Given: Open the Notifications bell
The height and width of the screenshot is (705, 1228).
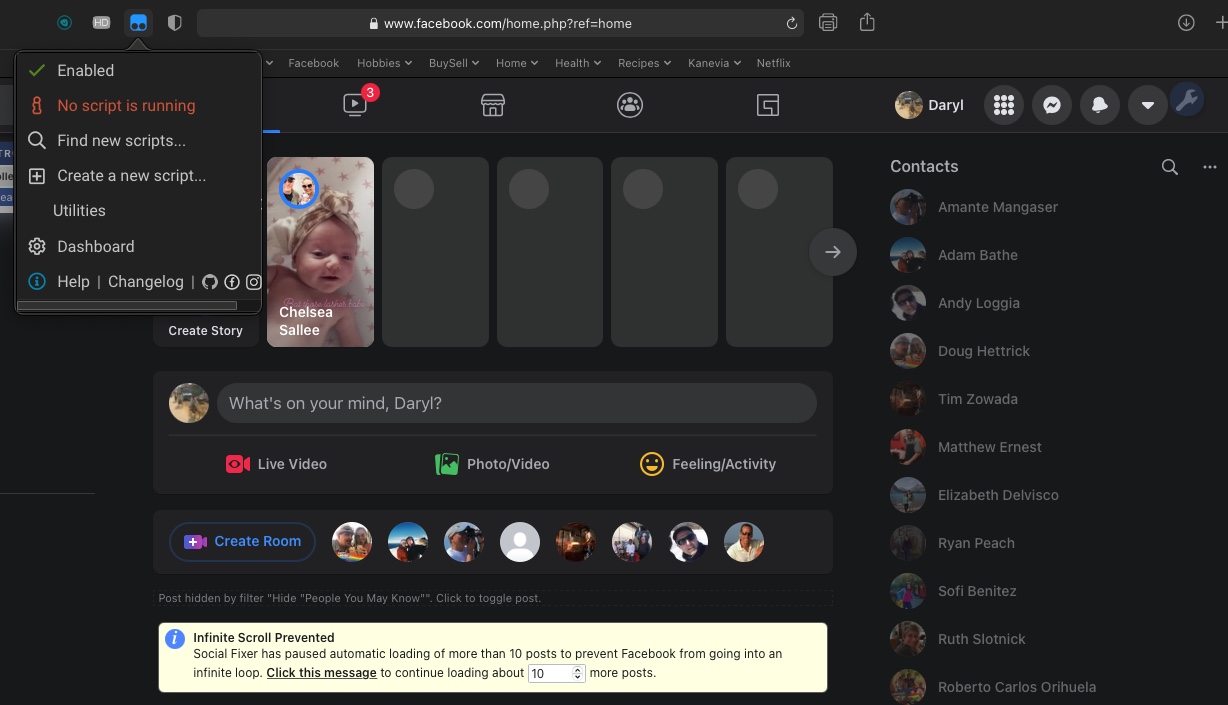Looking at the screenshot, I should click(x=1099, y=105).
